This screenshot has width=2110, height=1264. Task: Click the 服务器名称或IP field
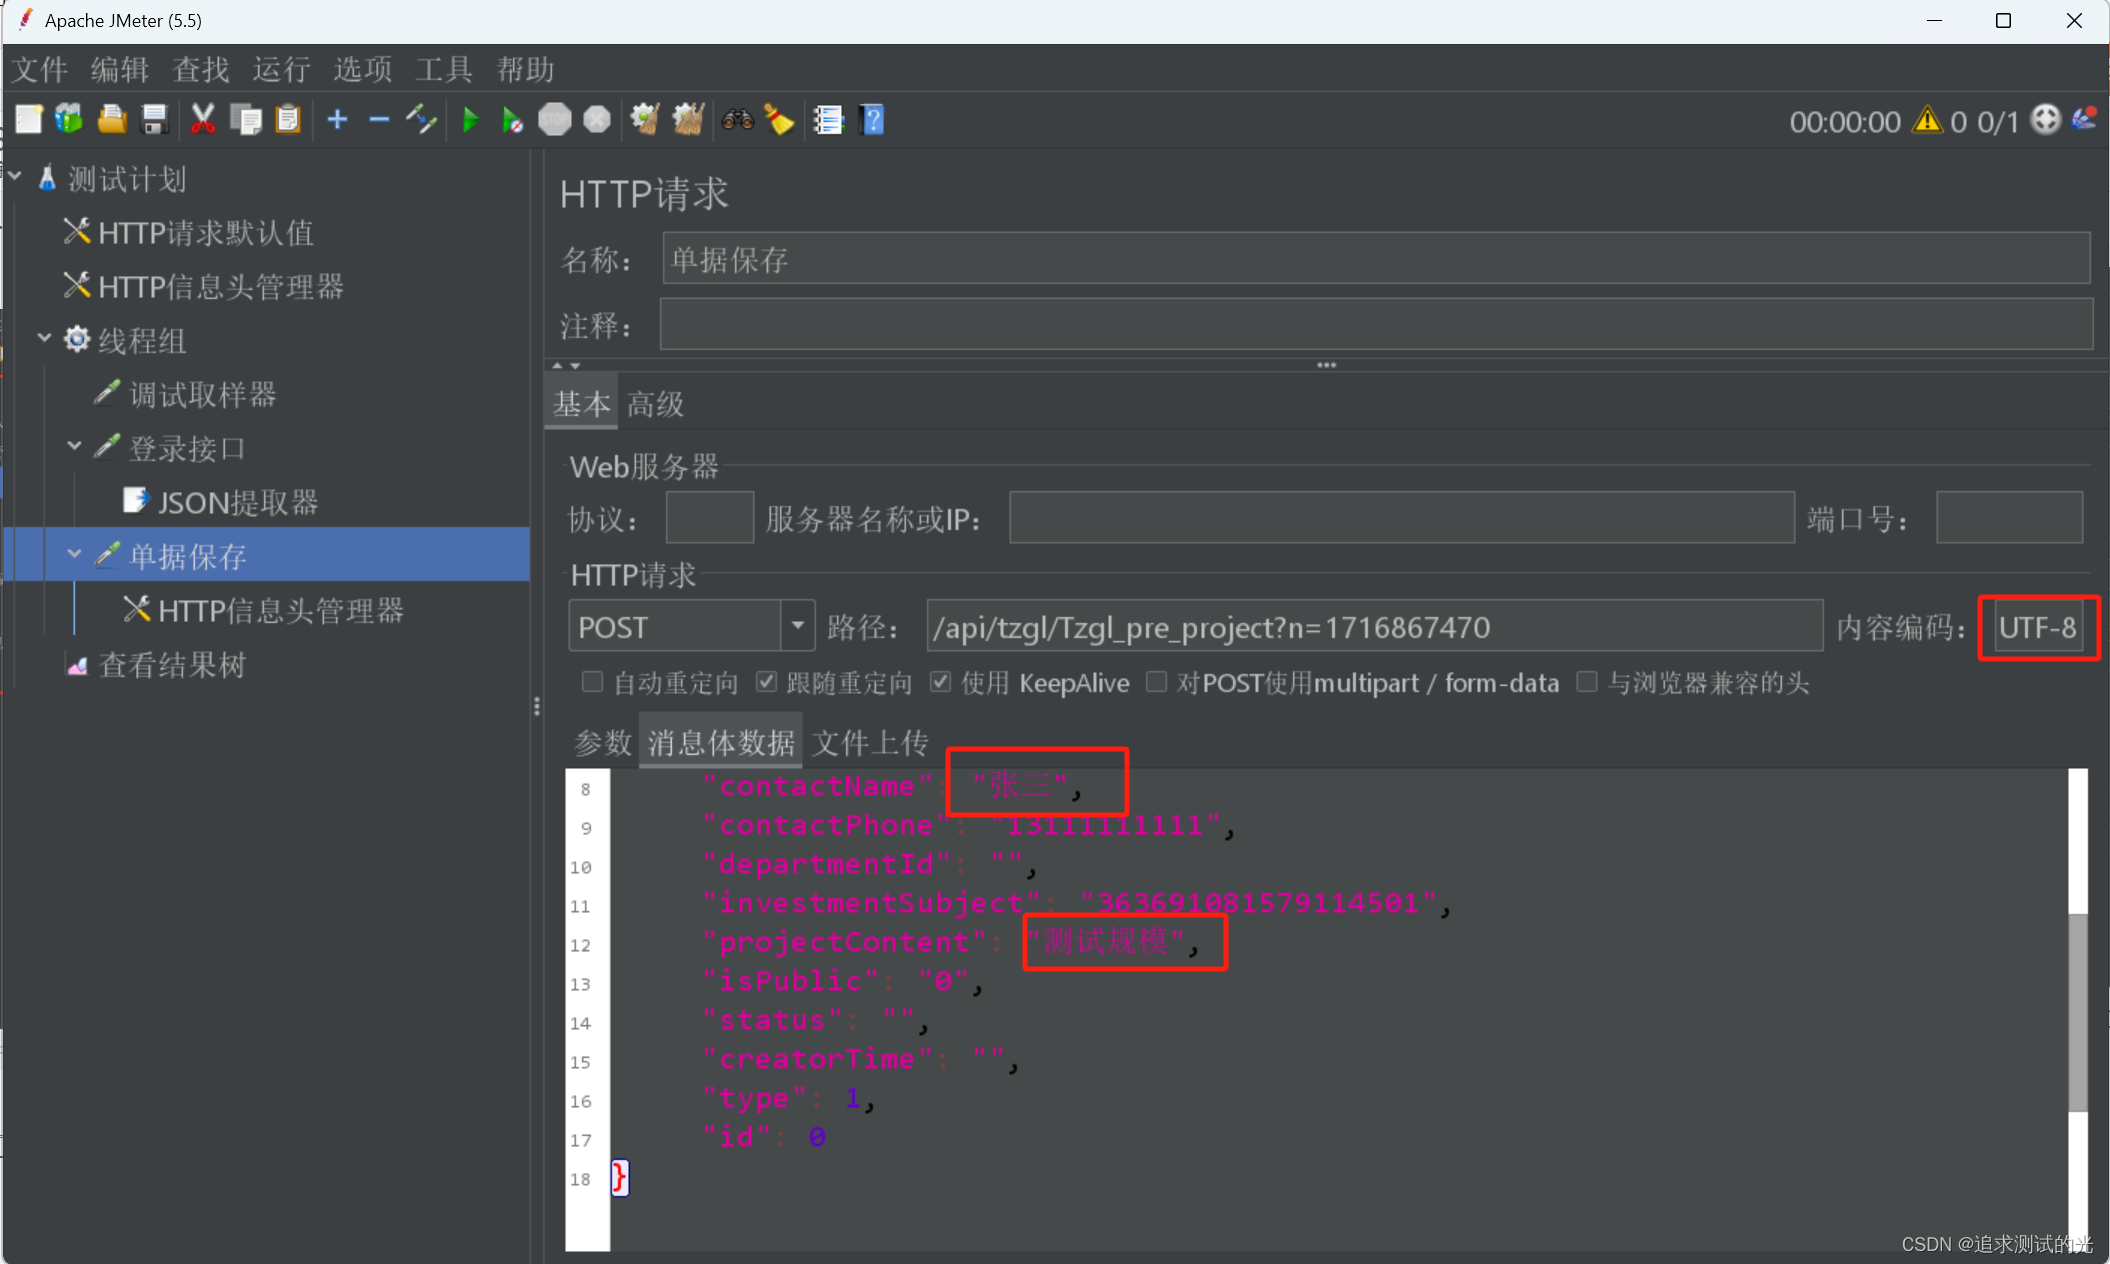point(1402,518)
